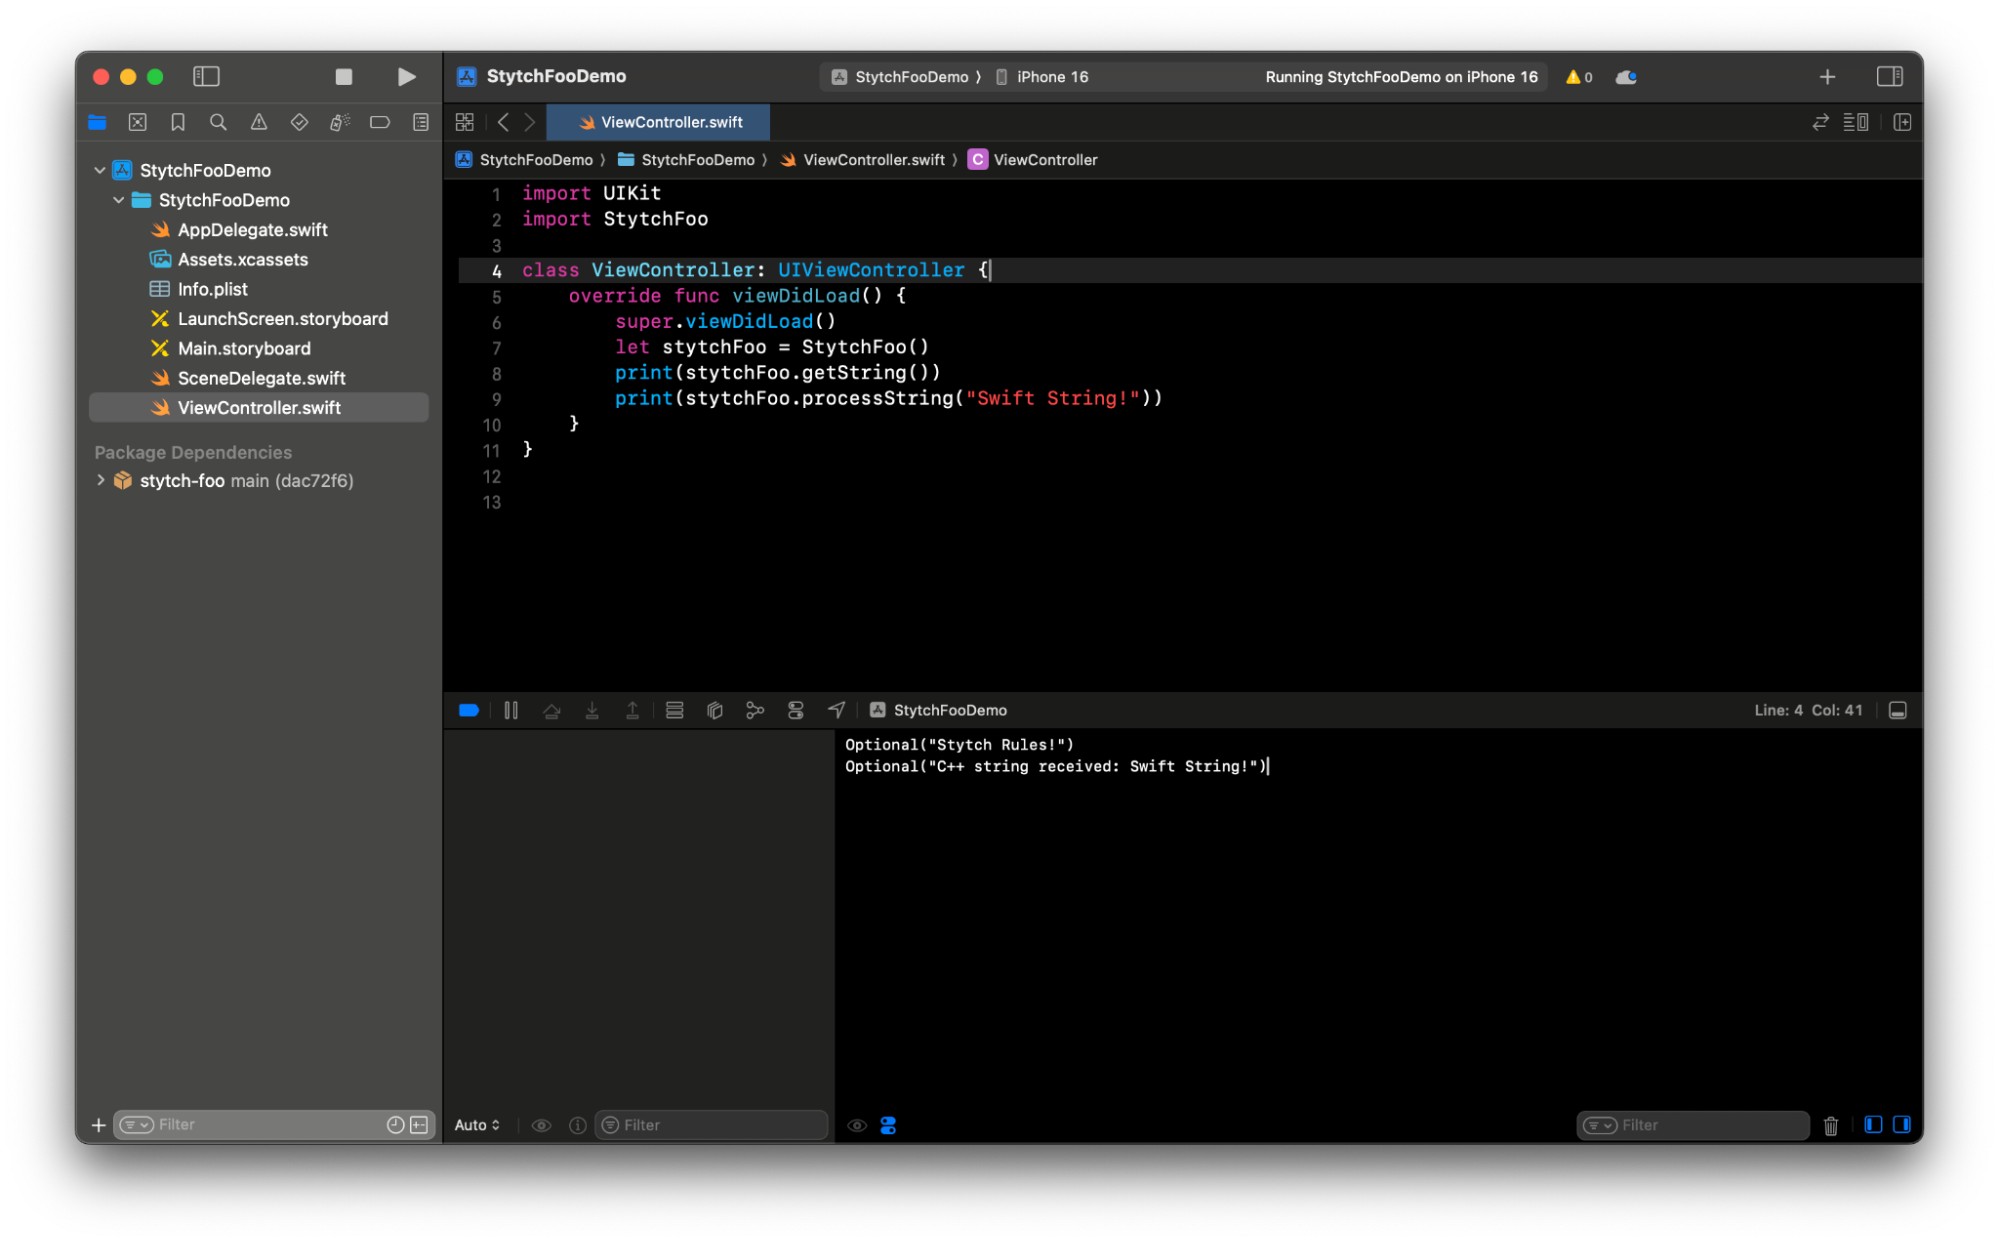This screenshot has height=1244, width=1999.
Task: Pause program execution
Action: click(511, 710)
